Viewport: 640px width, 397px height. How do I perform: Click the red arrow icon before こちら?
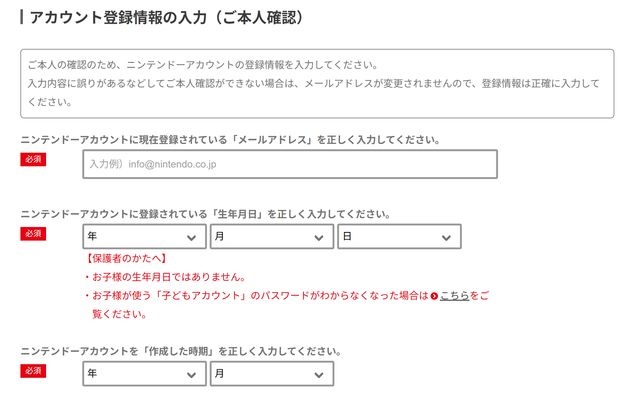(434, 296)
